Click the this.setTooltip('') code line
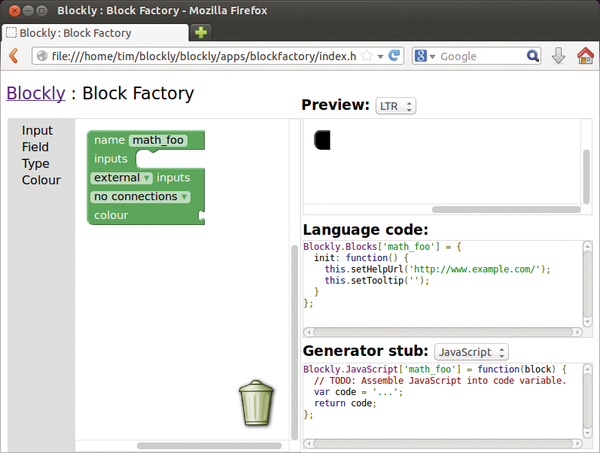 tap(377, 281)
